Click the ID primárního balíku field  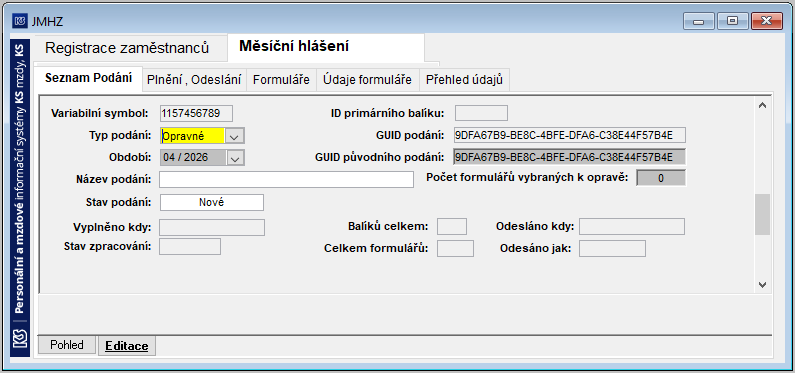(x=481, y=114)
